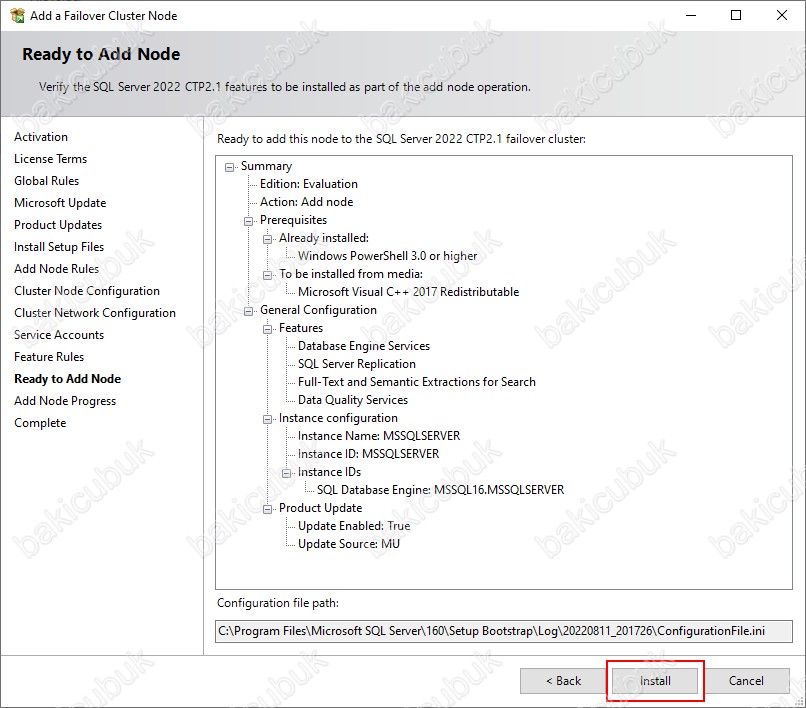Select Update Enabled: True row
The height and width of the screenshot is (708, 806).
click(354, 526)
